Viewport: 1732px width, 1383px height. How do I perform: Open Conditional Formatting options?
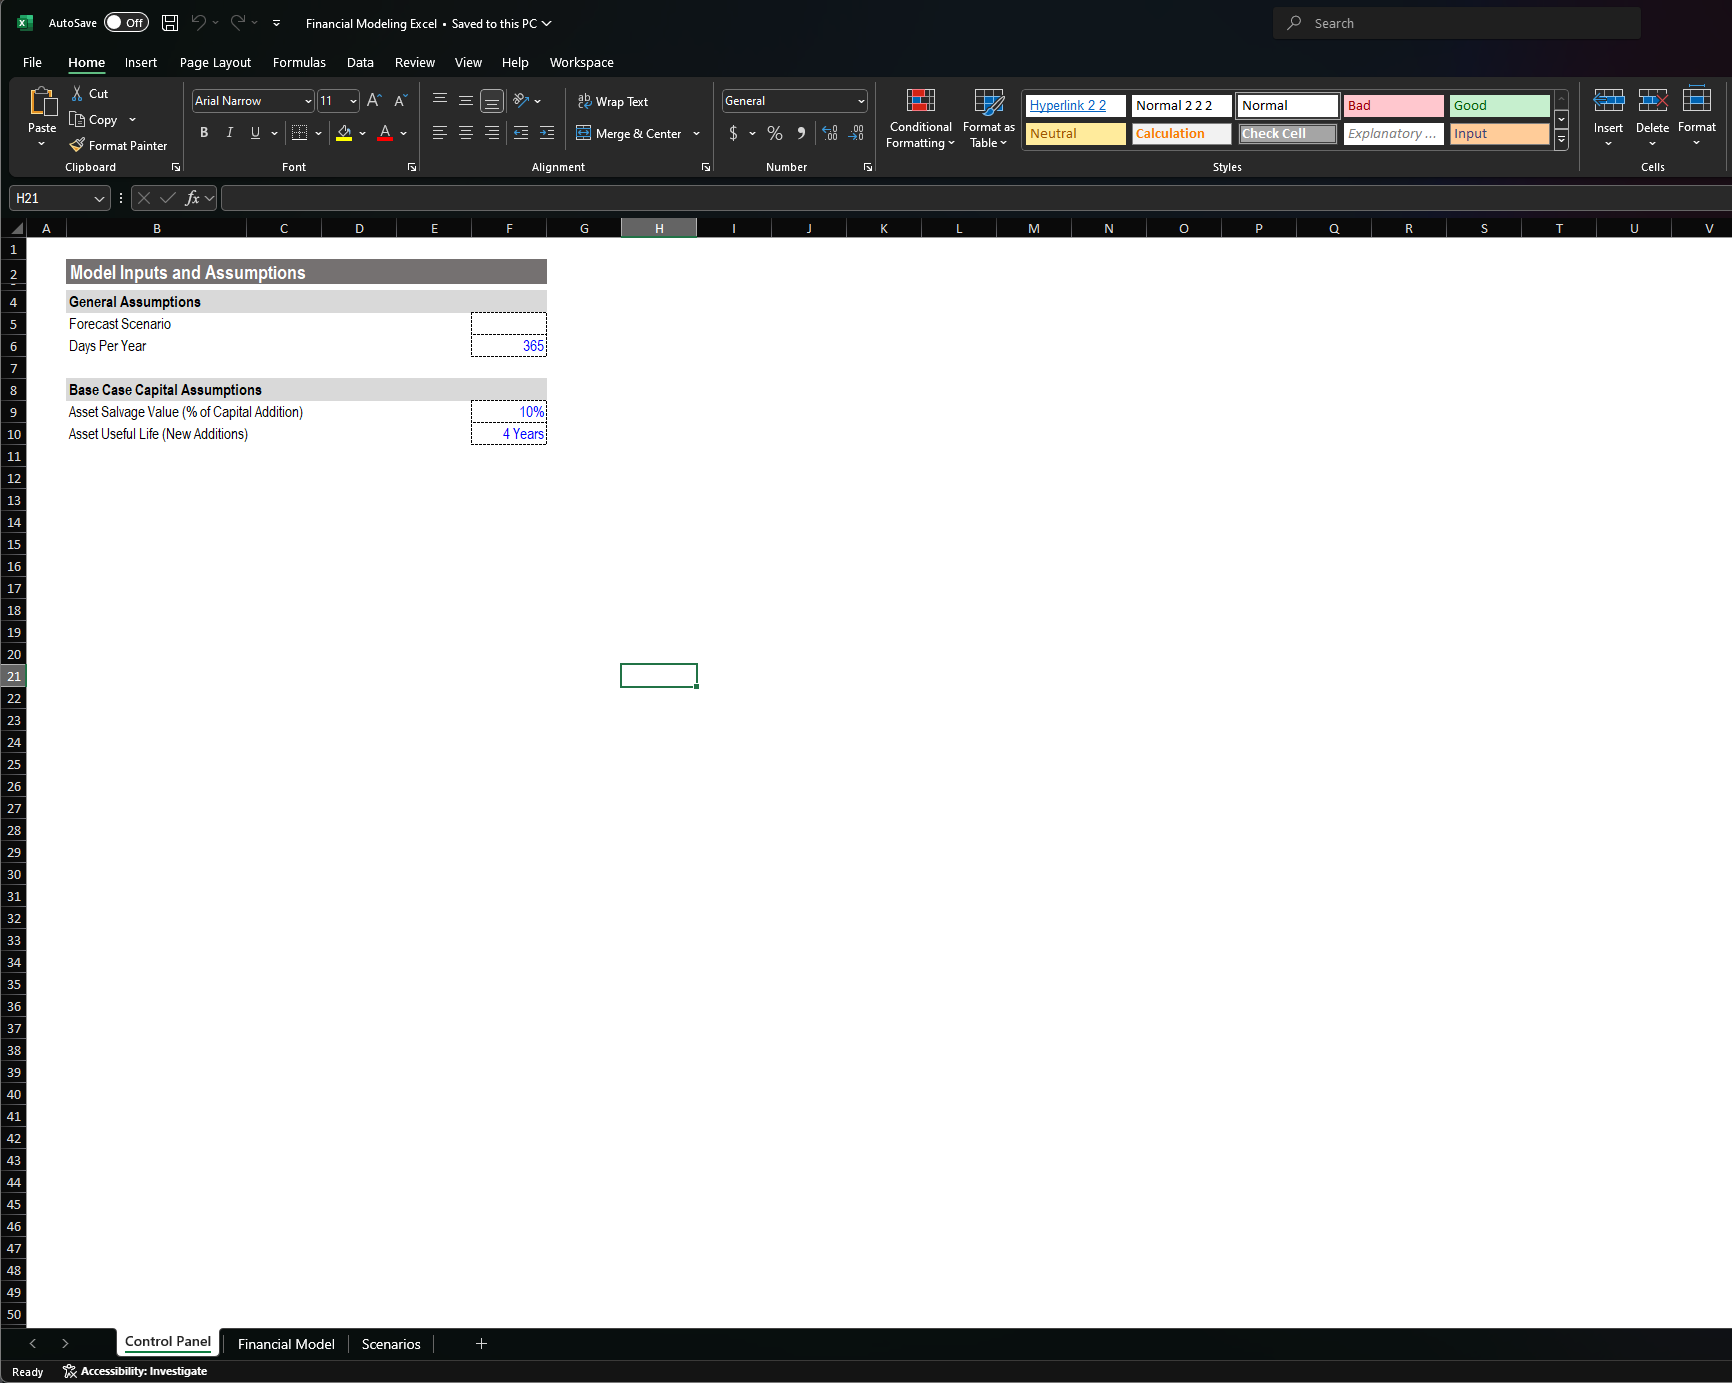coord(919,119)
